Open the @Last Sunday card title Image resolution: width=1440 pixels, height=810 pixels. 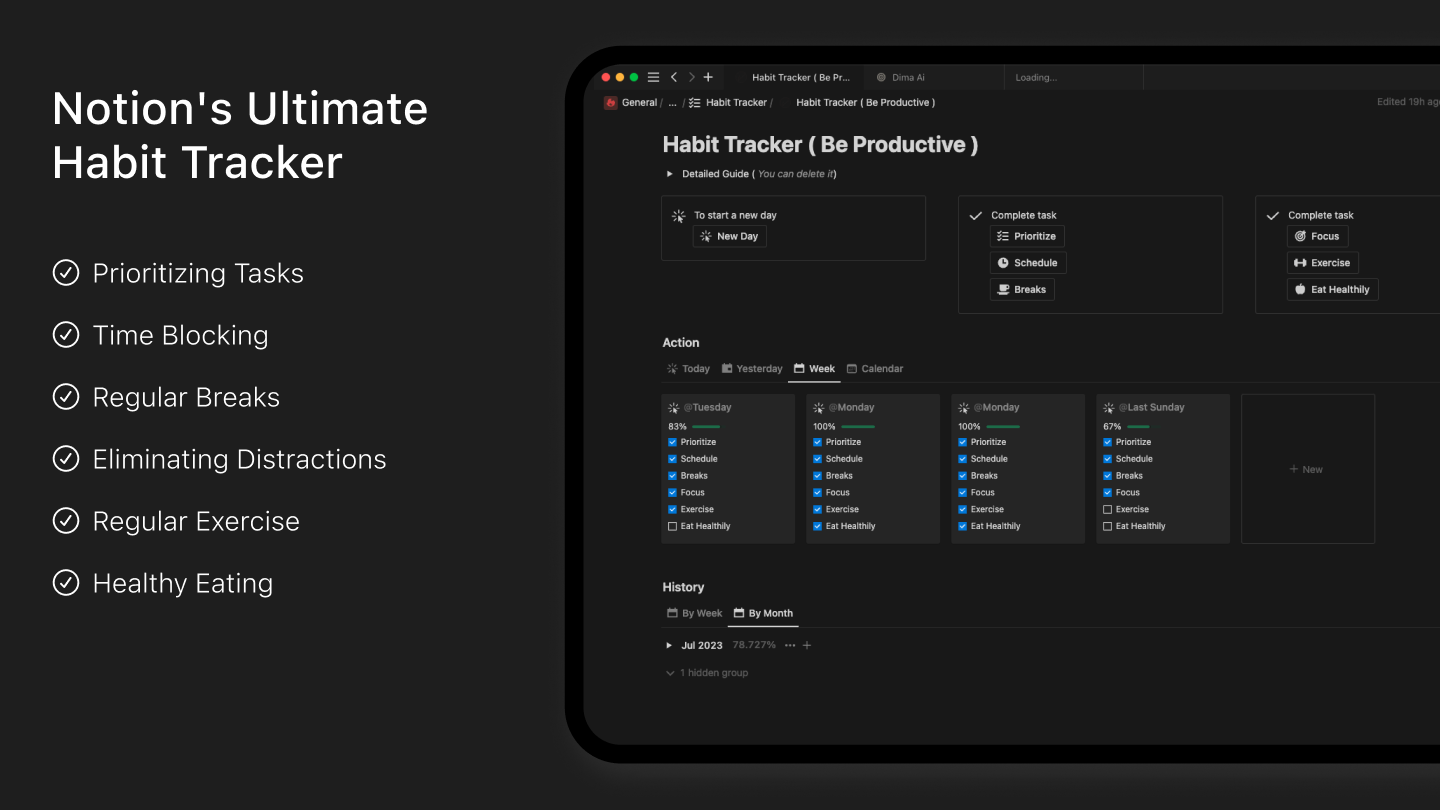pos(1152,407)
